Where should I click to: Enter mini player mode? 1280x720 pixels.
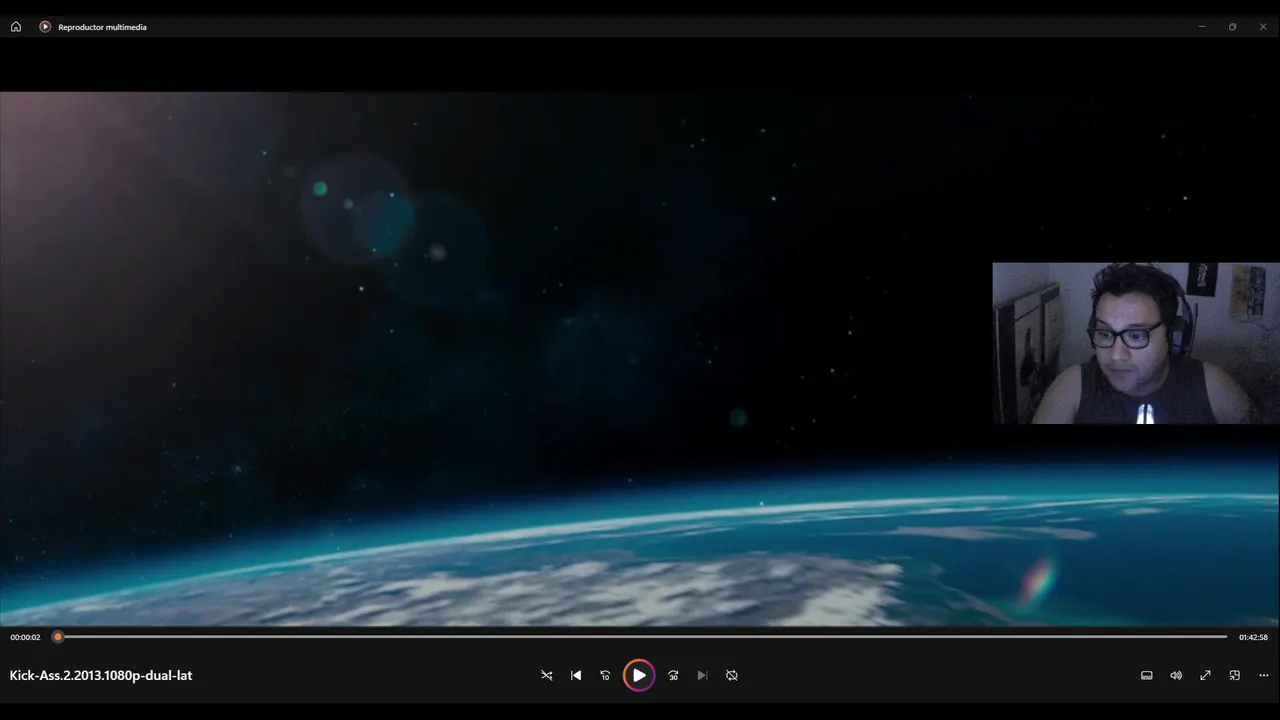point(1235,675)
